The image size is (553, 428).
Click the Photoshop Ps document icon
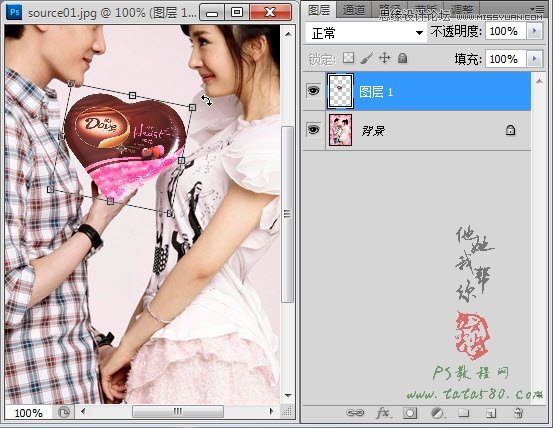[14, 12]
